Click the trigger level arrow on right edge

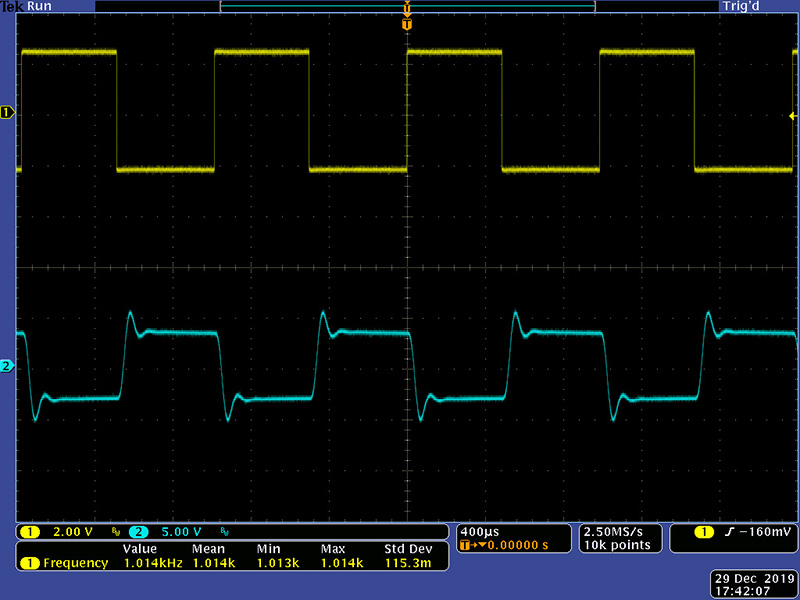pos(793,115)
